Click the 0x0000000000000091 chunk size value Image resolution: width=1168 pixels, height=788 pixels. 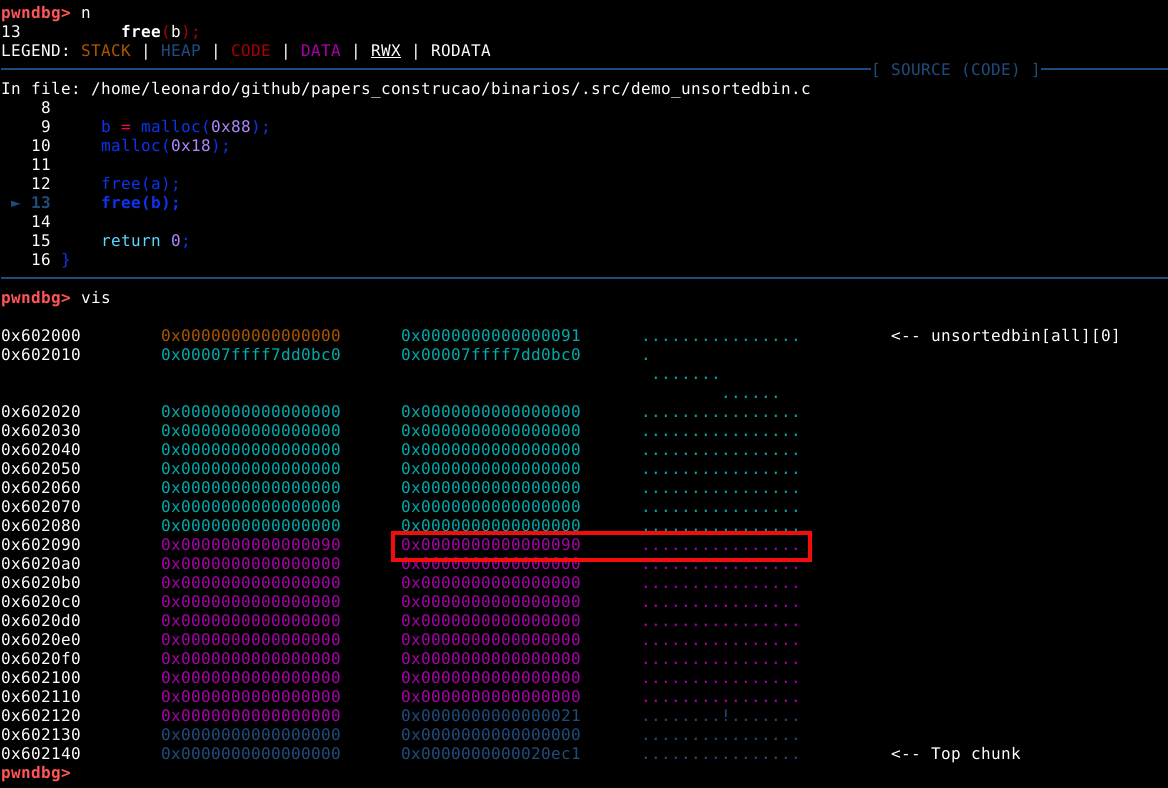(x=490, y=336)
